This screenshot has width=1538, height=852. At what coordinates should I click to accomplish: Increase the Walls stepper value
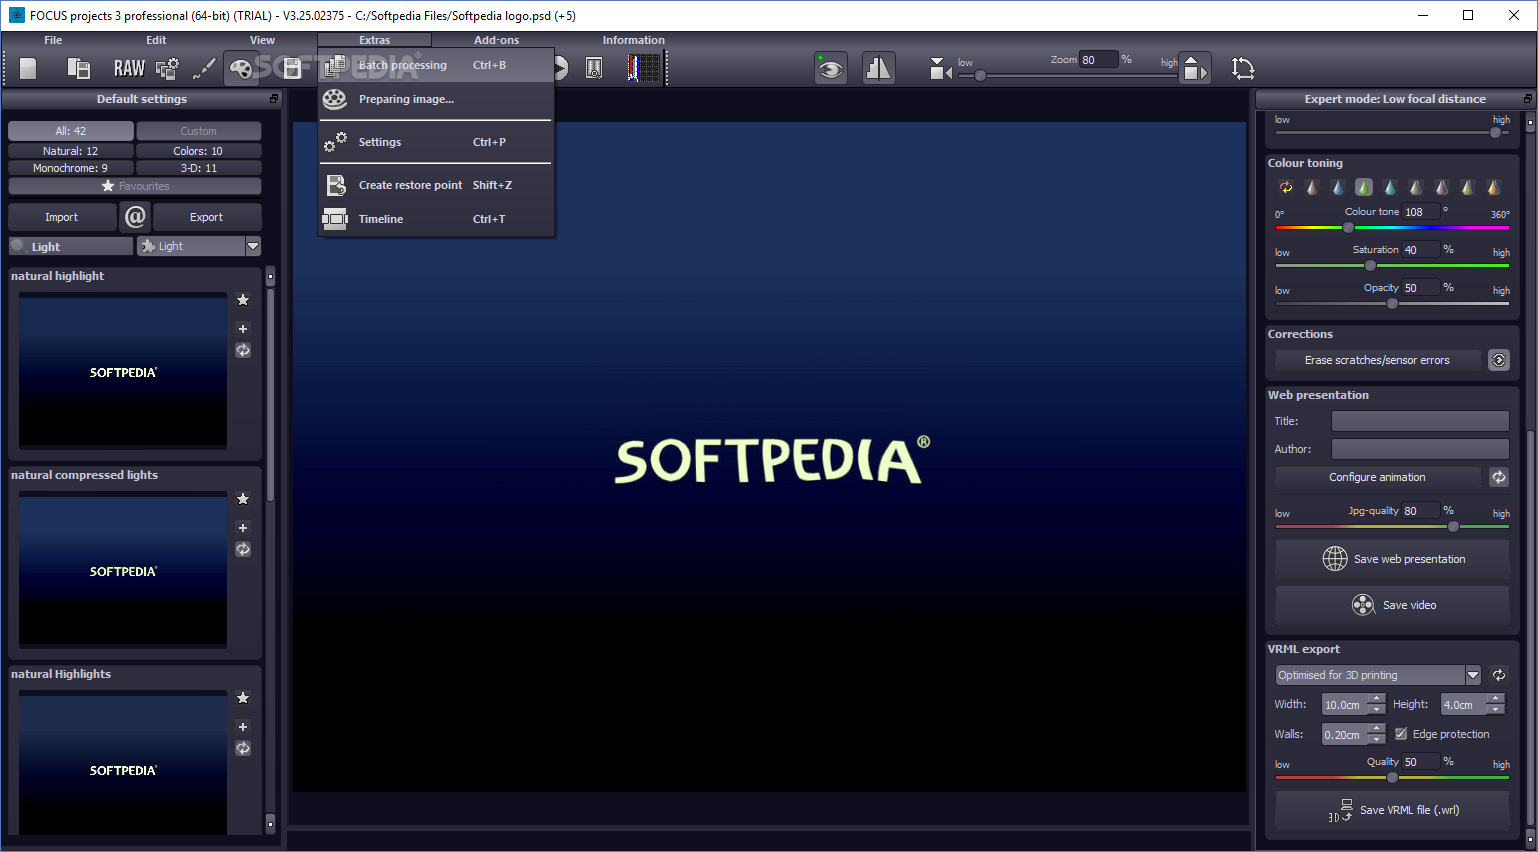tap(1377, 729)
